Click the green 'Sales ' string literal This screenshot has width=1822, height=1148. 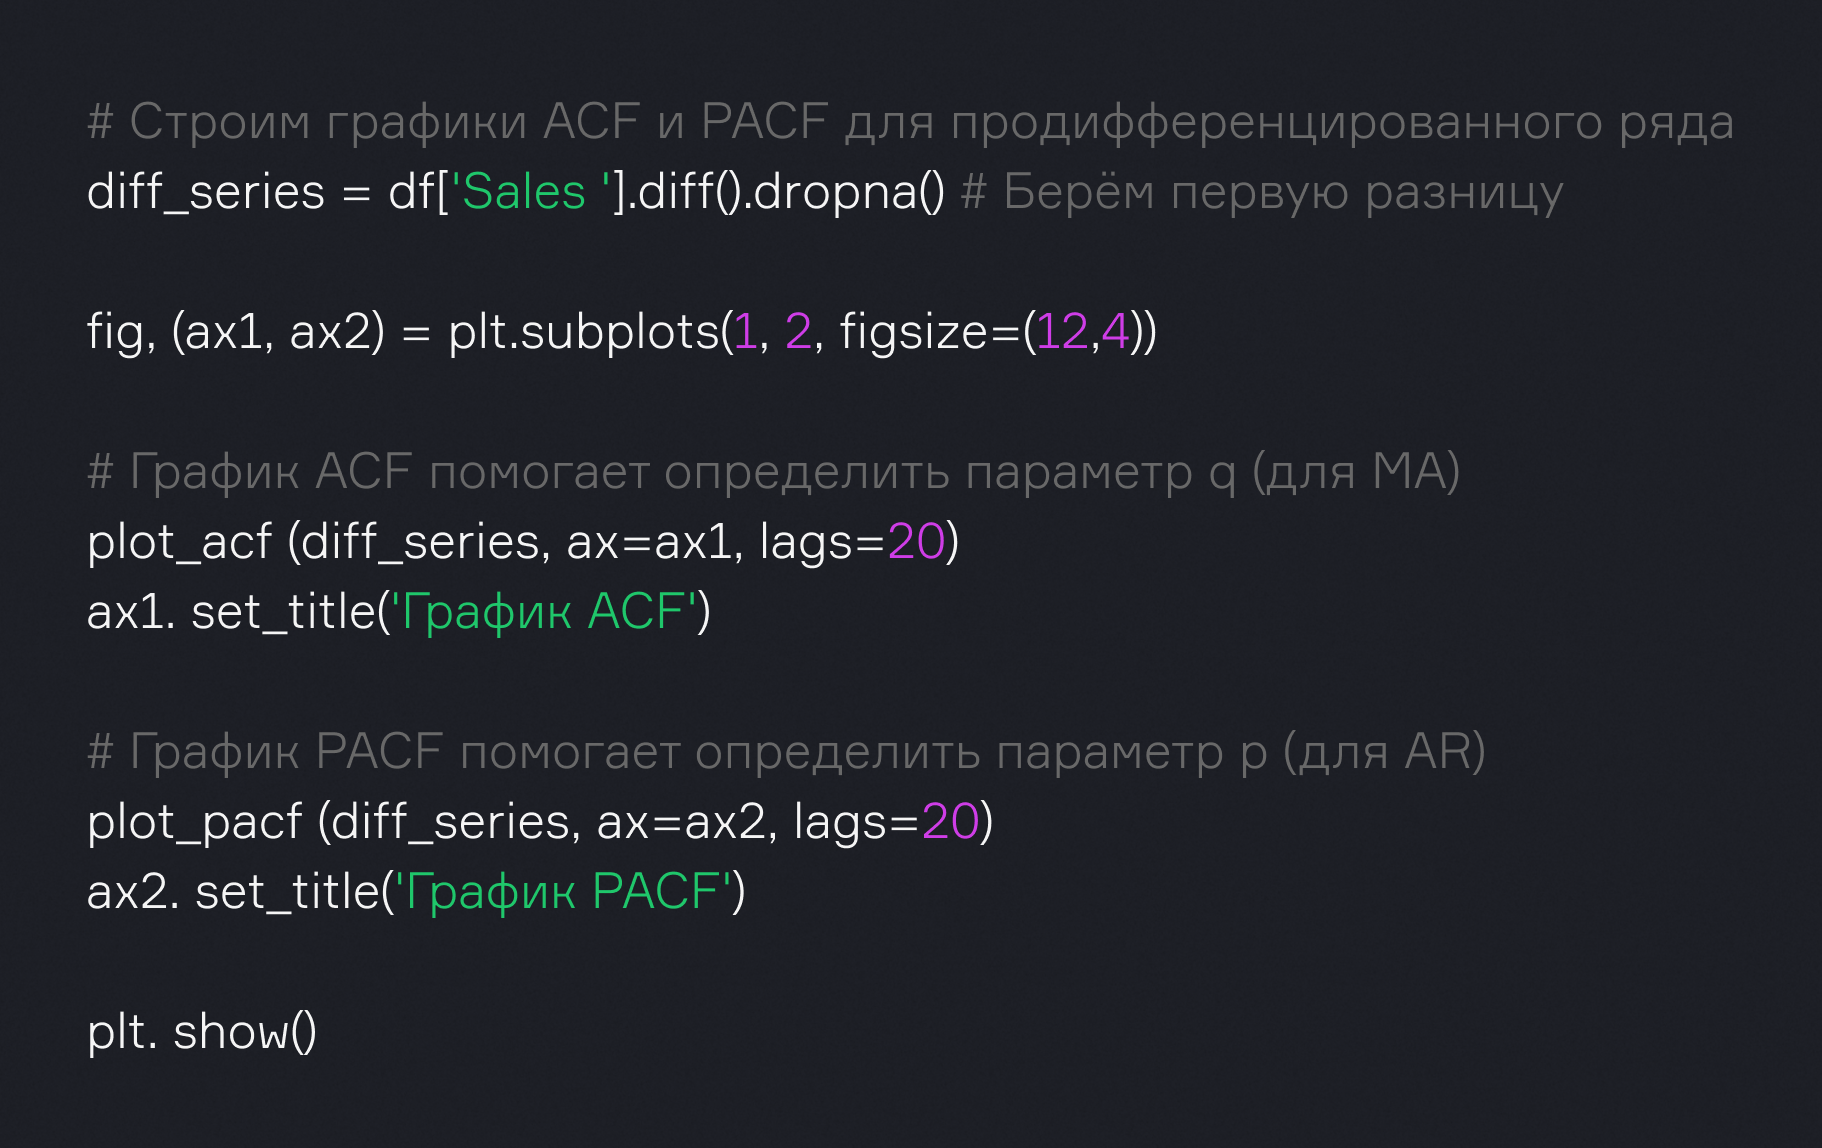point(531,192)
